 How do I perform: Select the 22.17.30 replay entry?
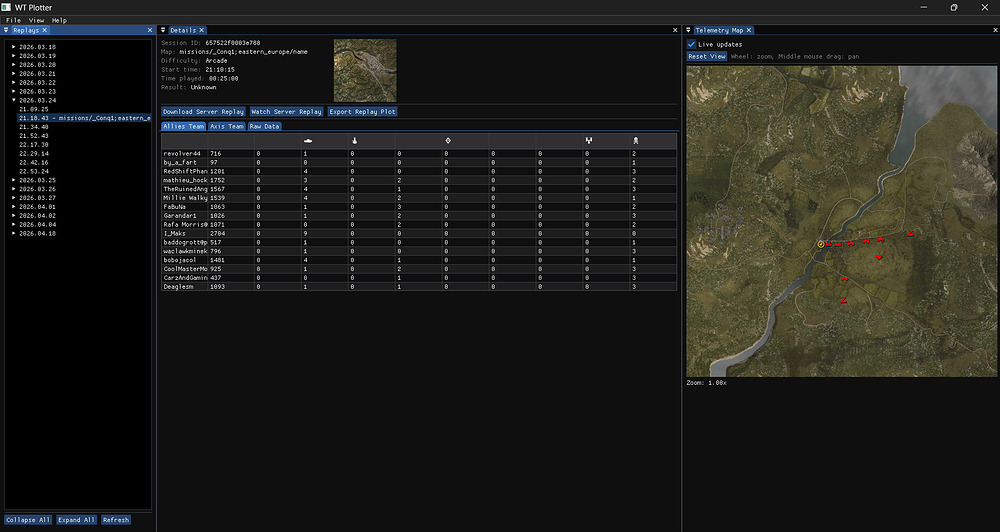tap(34, 144)
